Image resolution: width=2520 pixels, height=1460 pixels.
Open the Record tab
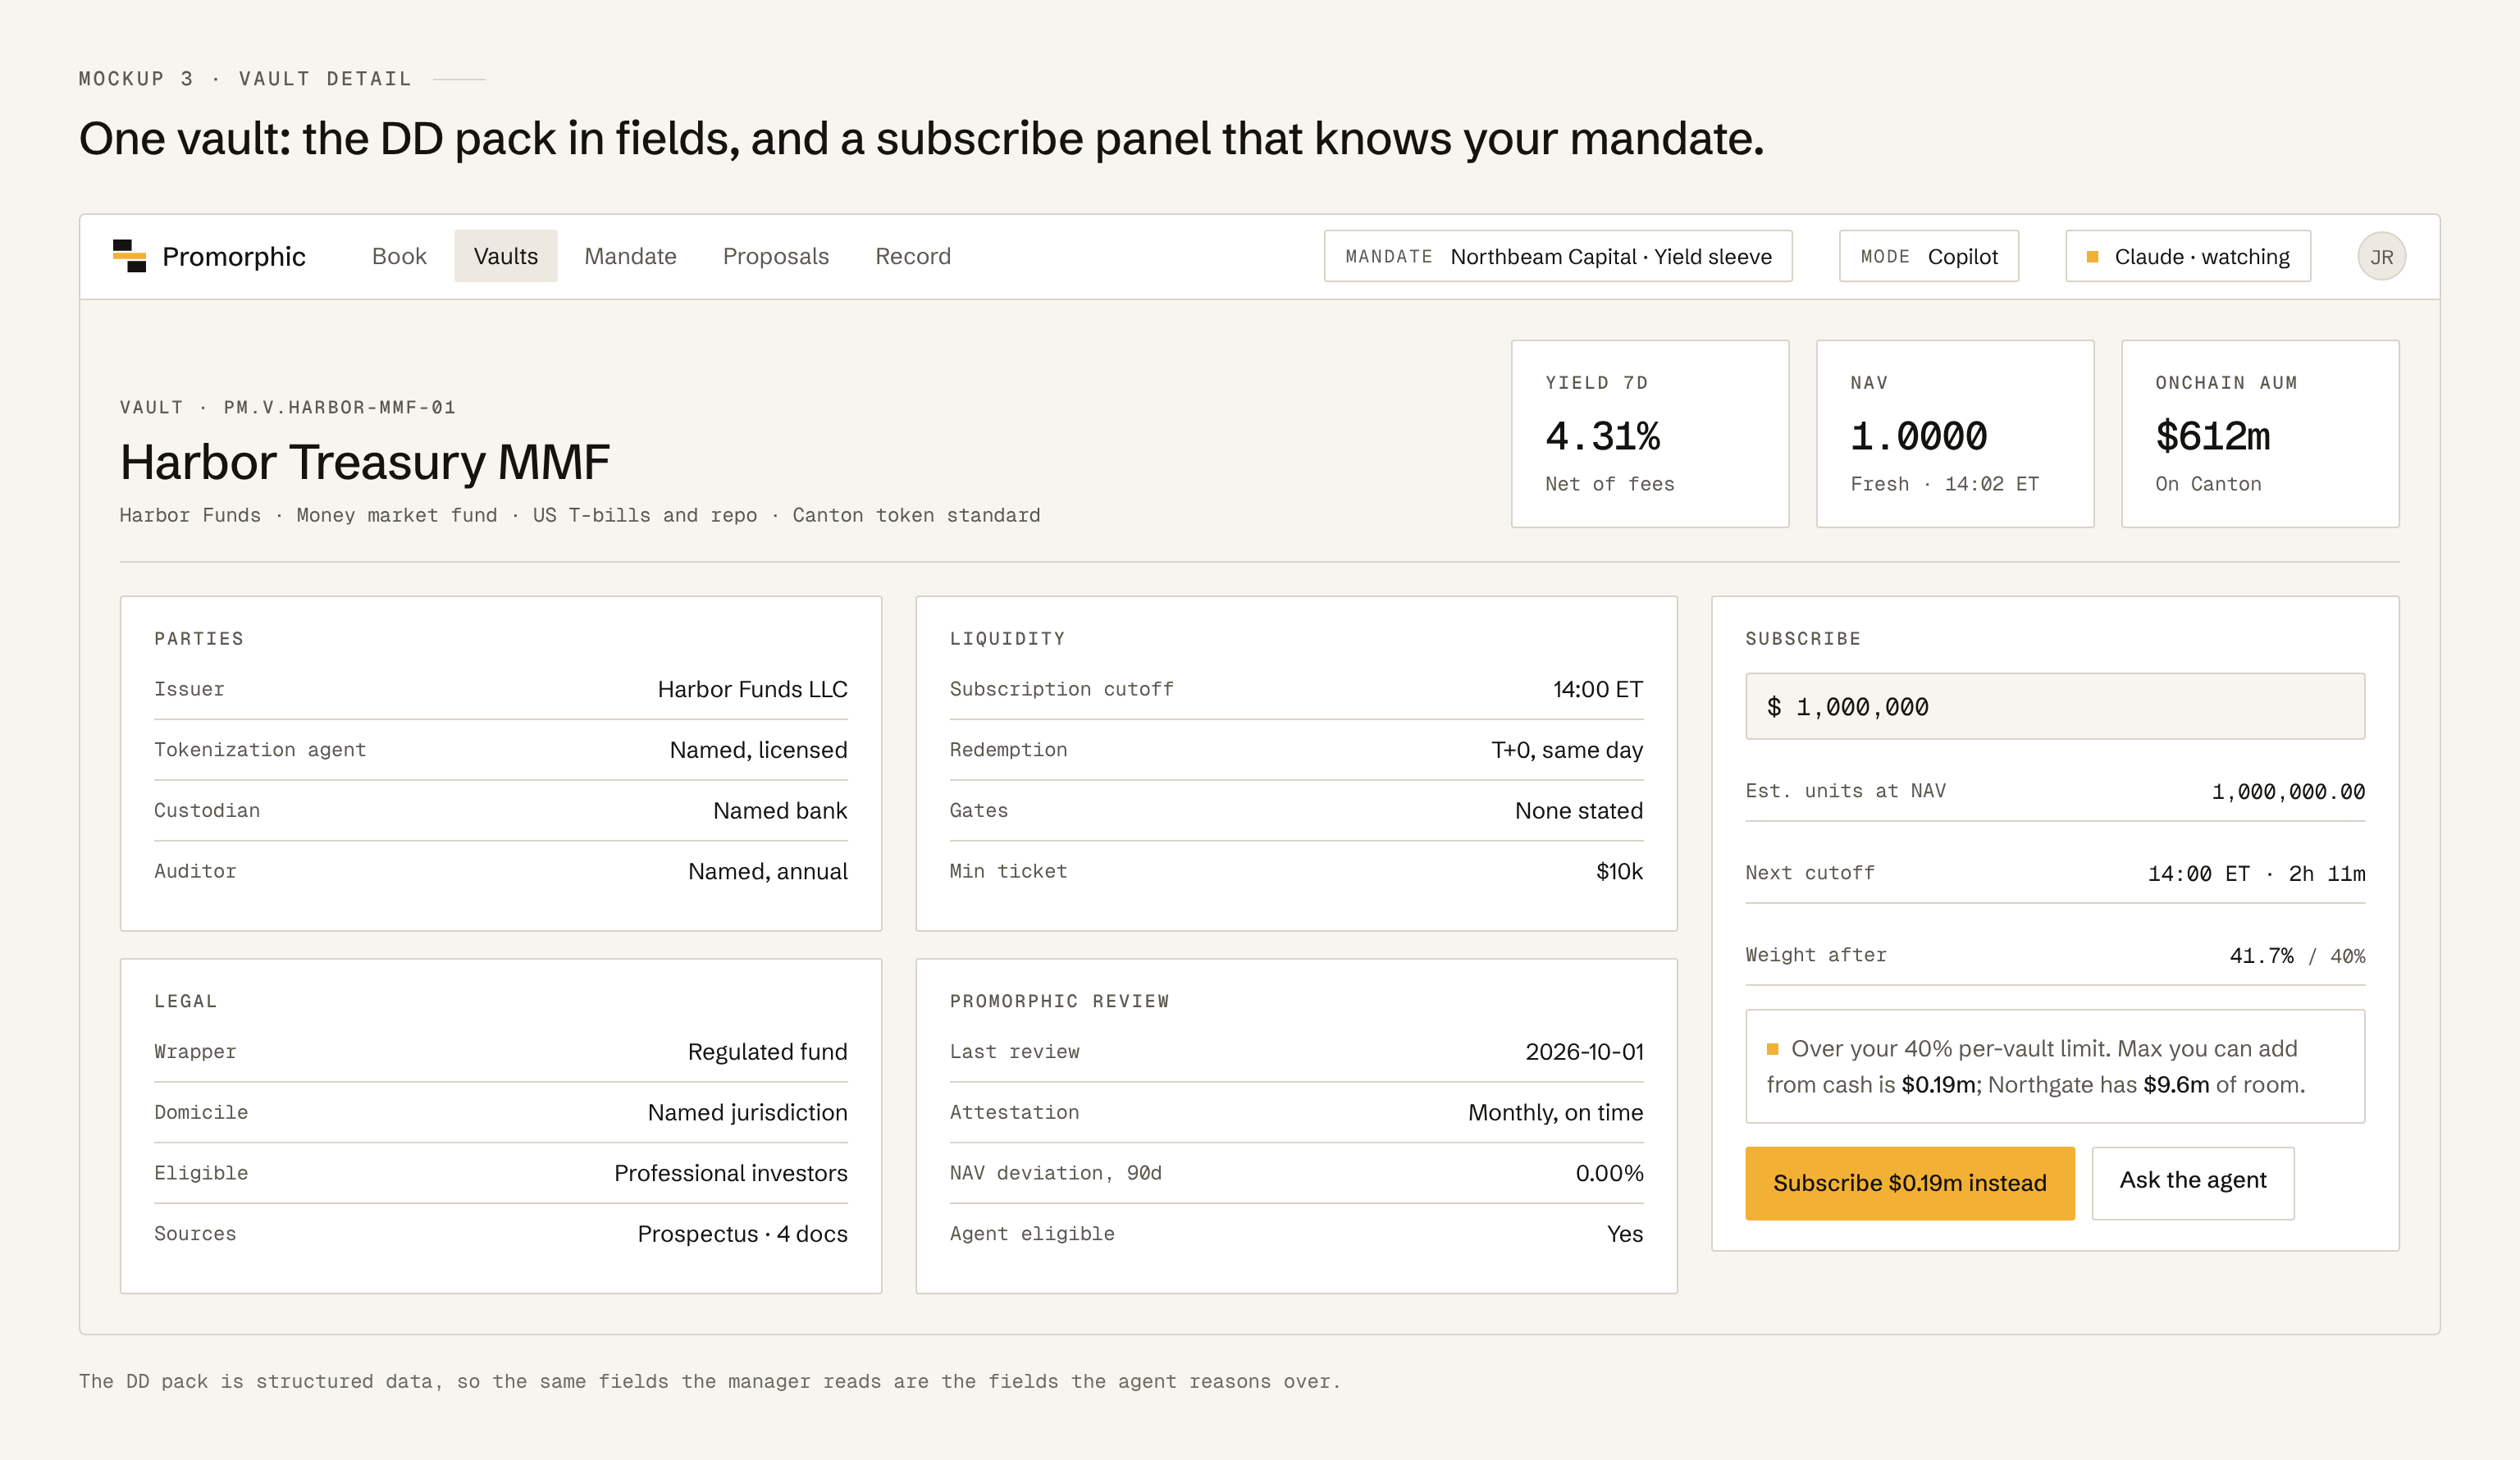click(912, 256)
